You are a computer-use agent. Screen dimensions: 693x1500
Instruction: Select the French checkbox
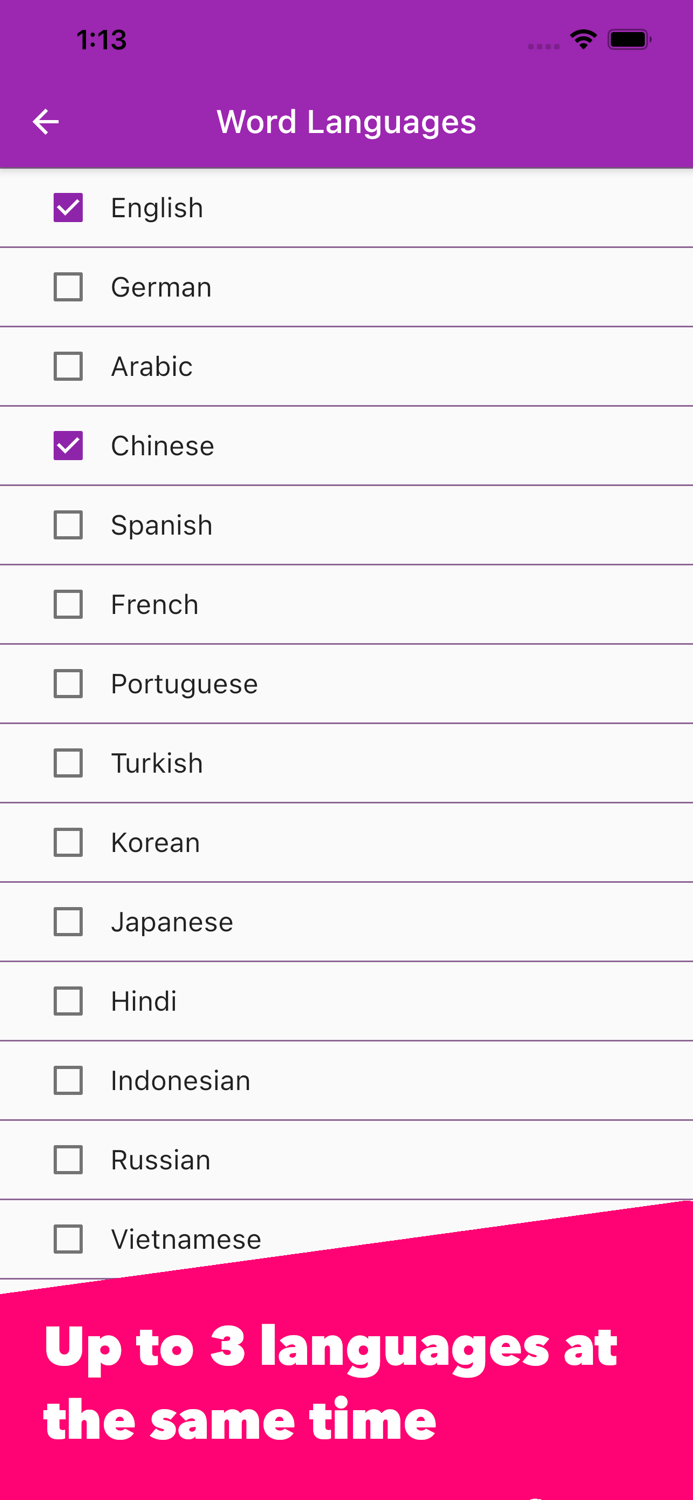(68, 604)
